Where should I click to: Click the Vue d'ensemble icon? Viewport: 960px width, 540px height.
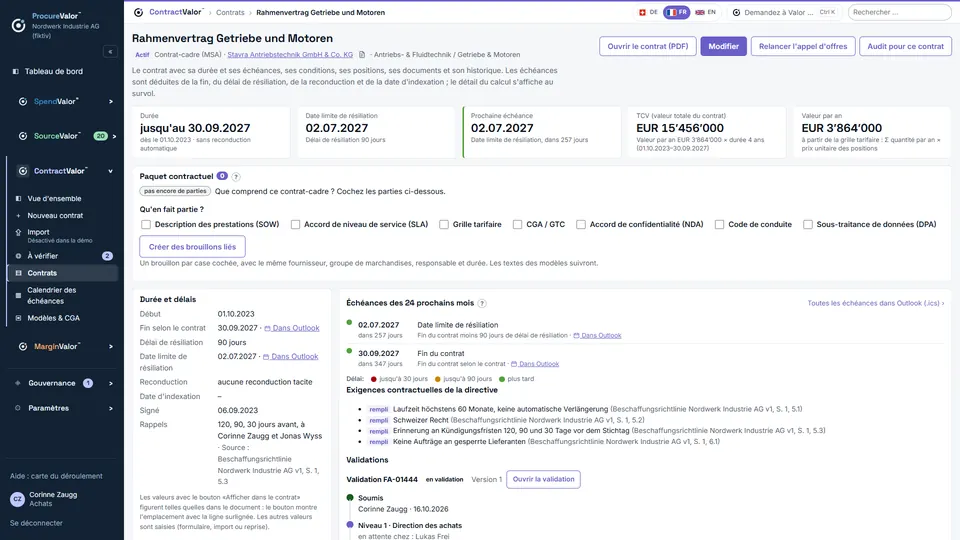pos(18,199)
